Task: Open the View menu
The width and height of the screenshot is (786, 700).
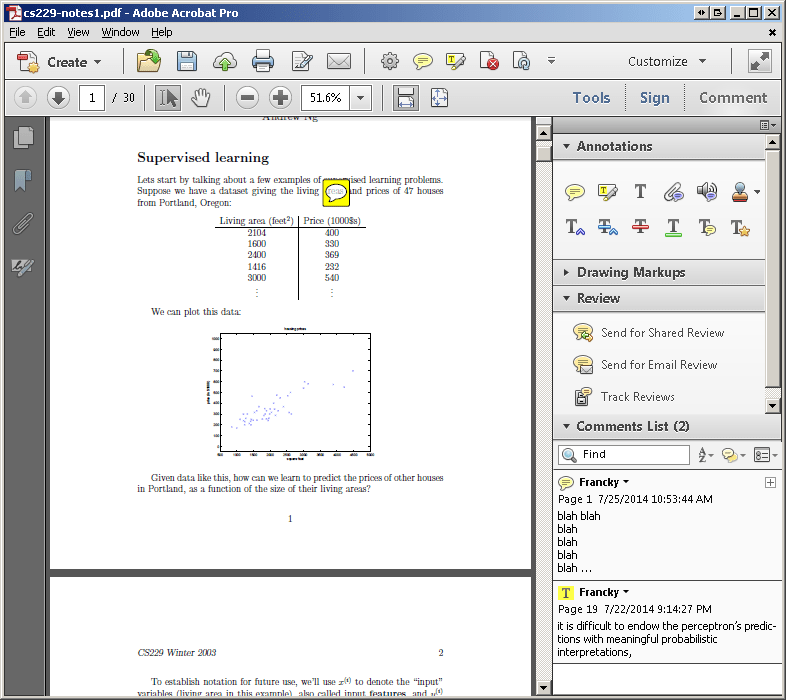Action: (78, 32)
